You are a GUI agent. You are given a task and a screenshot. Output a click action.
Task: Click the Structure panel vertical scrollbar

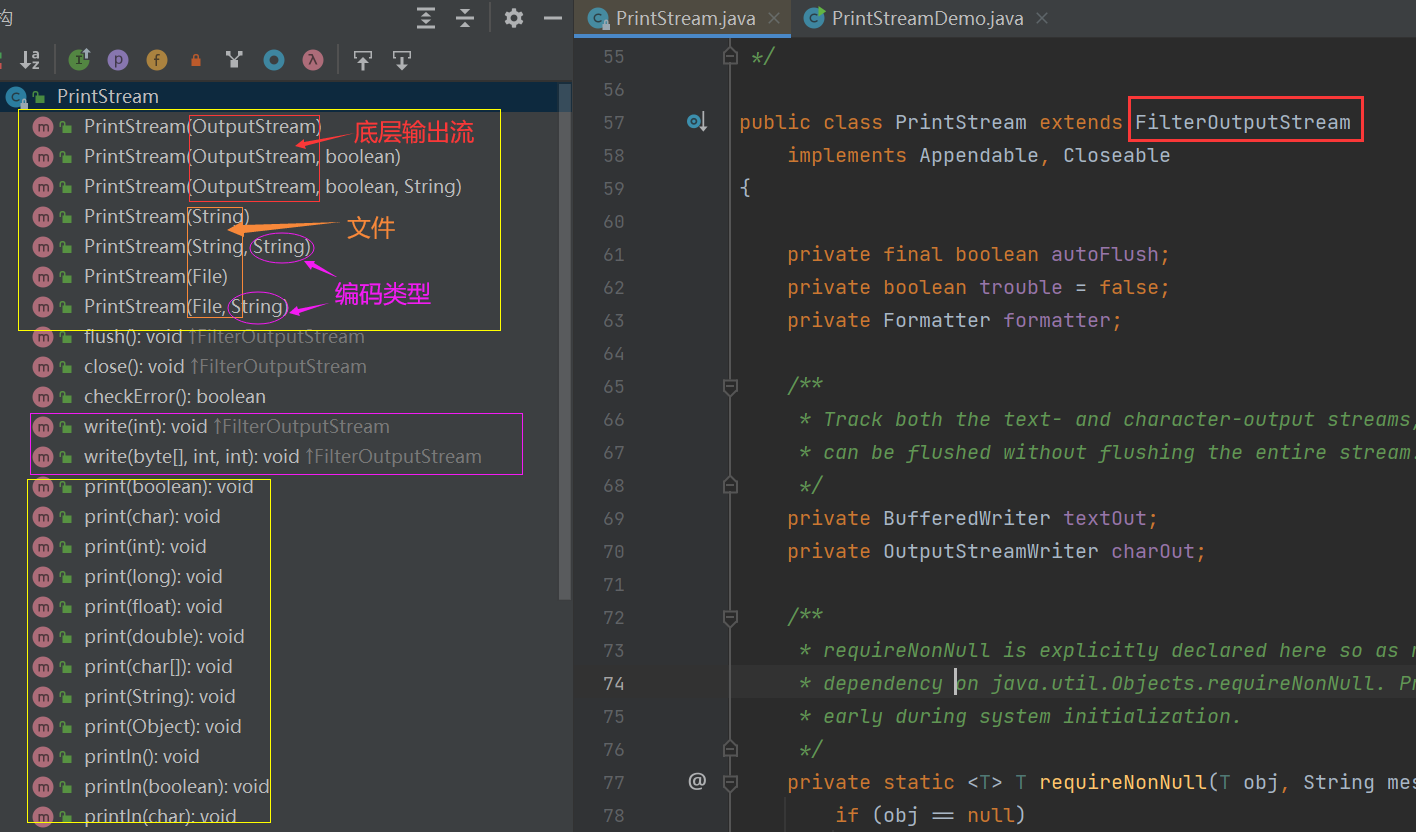(565, 340)
